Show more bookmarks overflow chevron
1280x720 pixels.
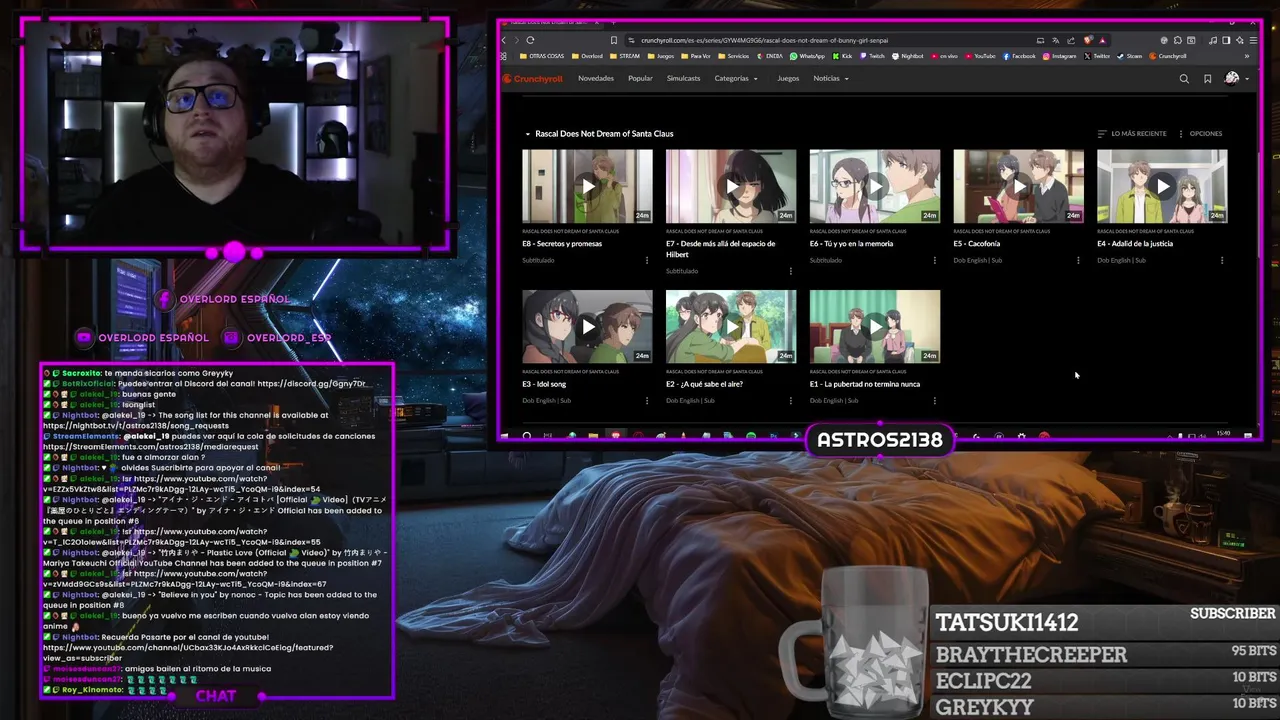coord(1247,56)
